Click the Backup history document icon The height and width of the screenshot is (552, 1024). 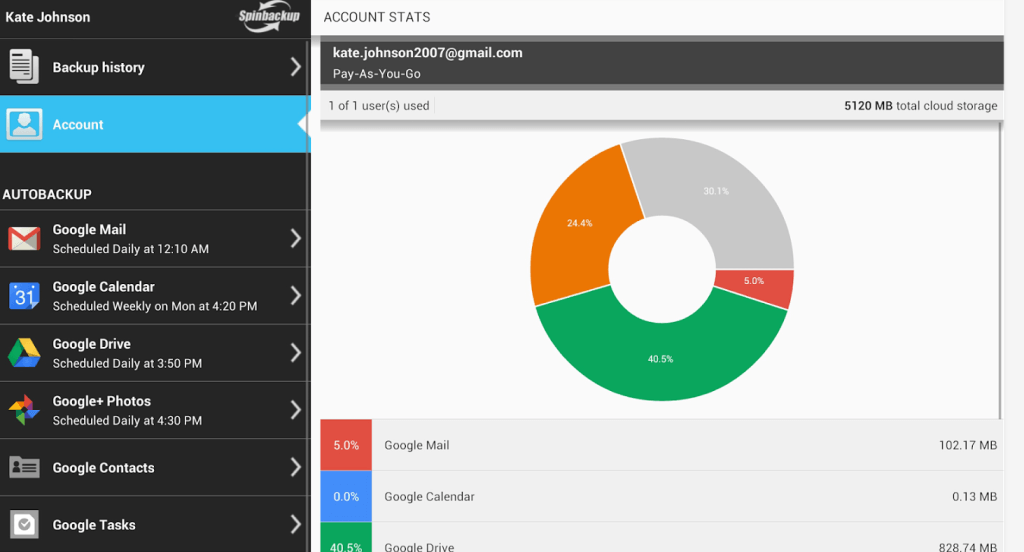click(24, 67)
